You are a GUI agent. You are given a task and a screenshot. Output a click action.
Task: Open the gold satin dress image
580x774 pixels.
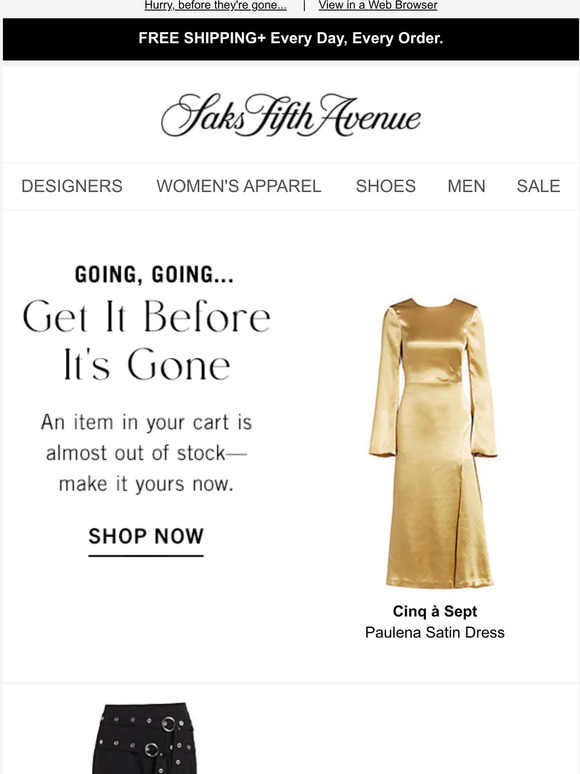point(433,442)
